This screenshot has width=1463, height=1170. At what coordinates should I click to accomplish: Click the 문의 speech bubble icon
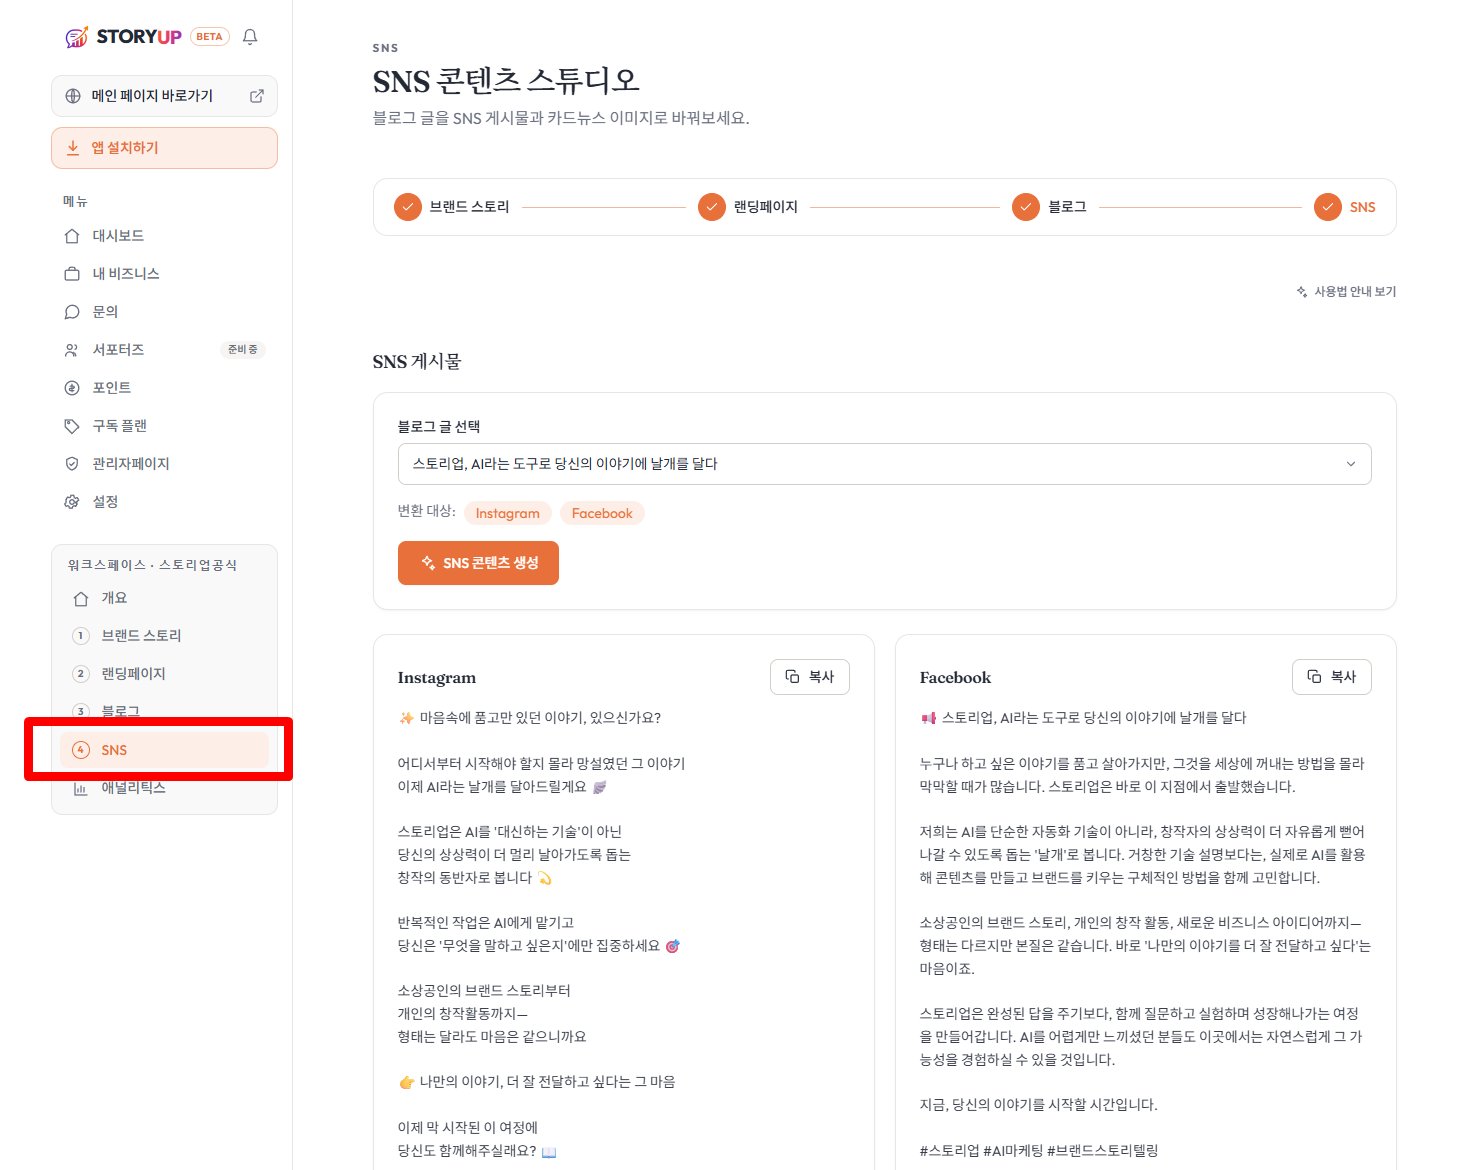[x=72, y=312]
